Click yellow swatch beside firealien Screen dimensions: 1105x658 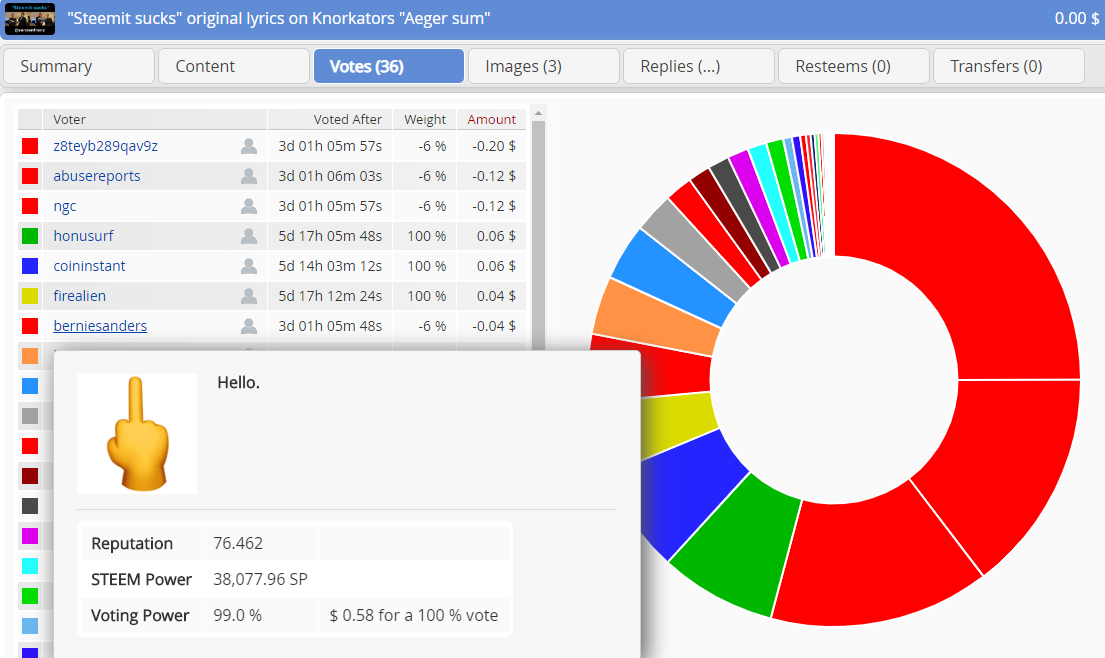(x=30, y=296)
